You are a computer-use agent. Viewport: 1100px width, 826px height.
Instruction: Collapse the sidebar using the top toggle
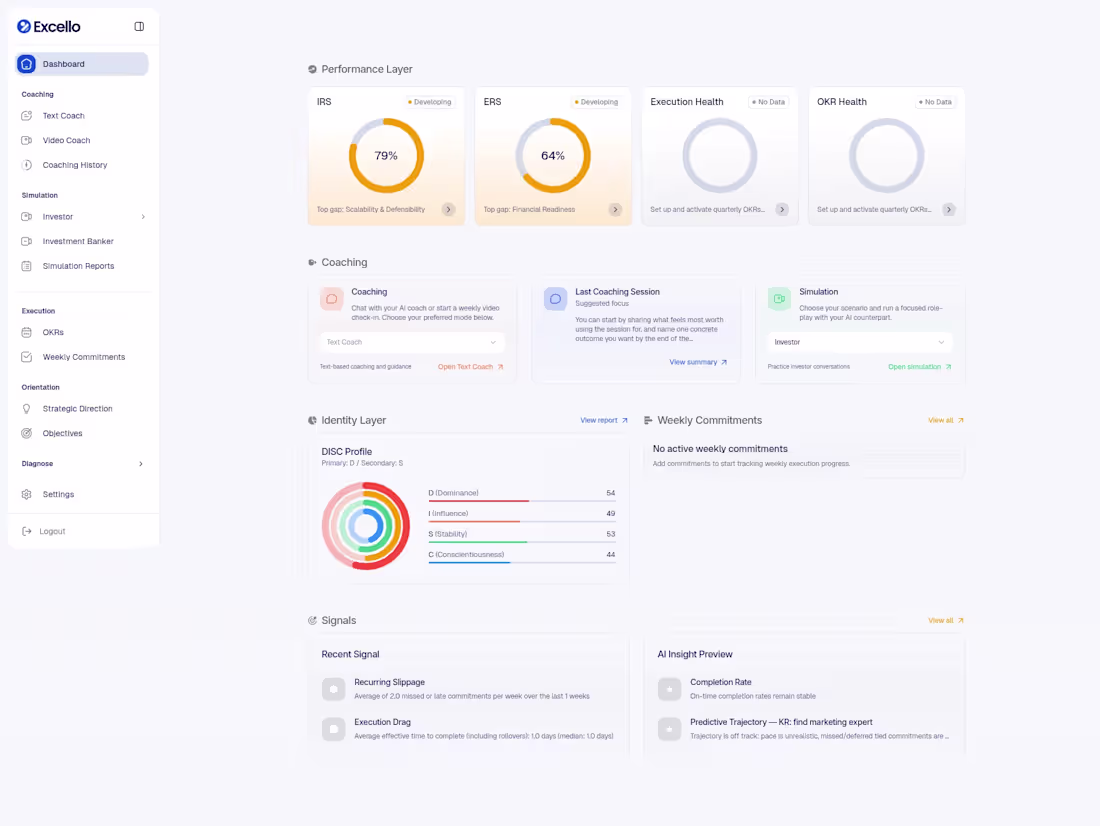(139, 26)
